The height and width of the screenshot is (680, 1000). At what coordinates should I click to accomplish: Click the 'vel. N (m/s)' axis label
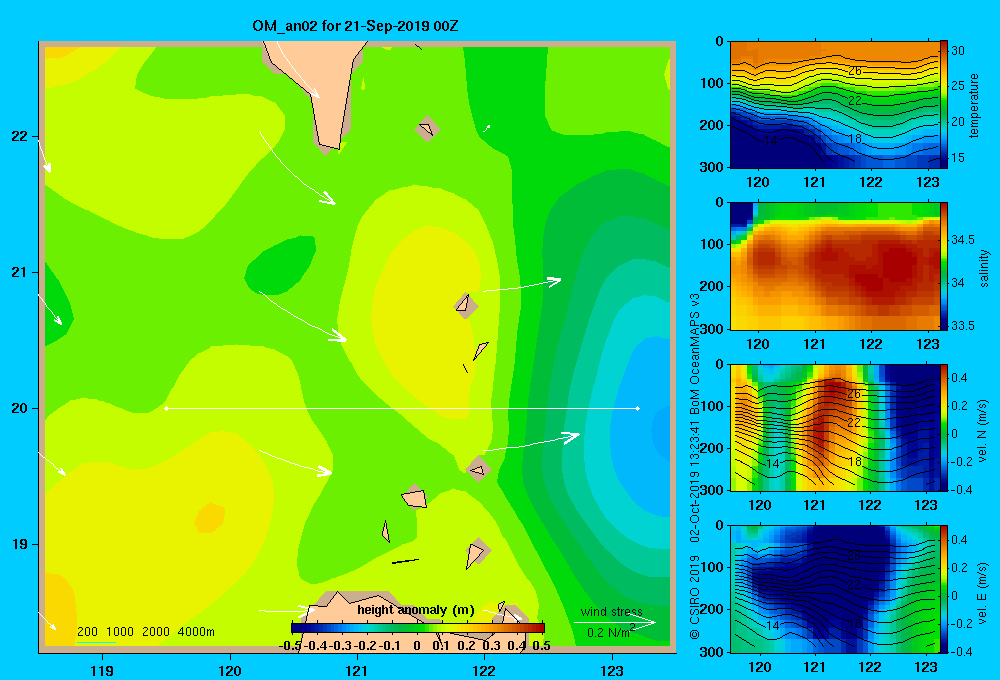click(983, 431)
